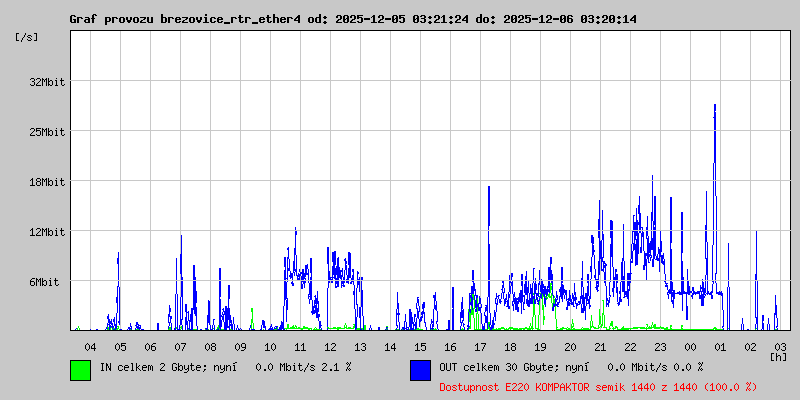Click the blue OUT legend color swatch
The image size is (800, 400).
[x=420, y=370]
